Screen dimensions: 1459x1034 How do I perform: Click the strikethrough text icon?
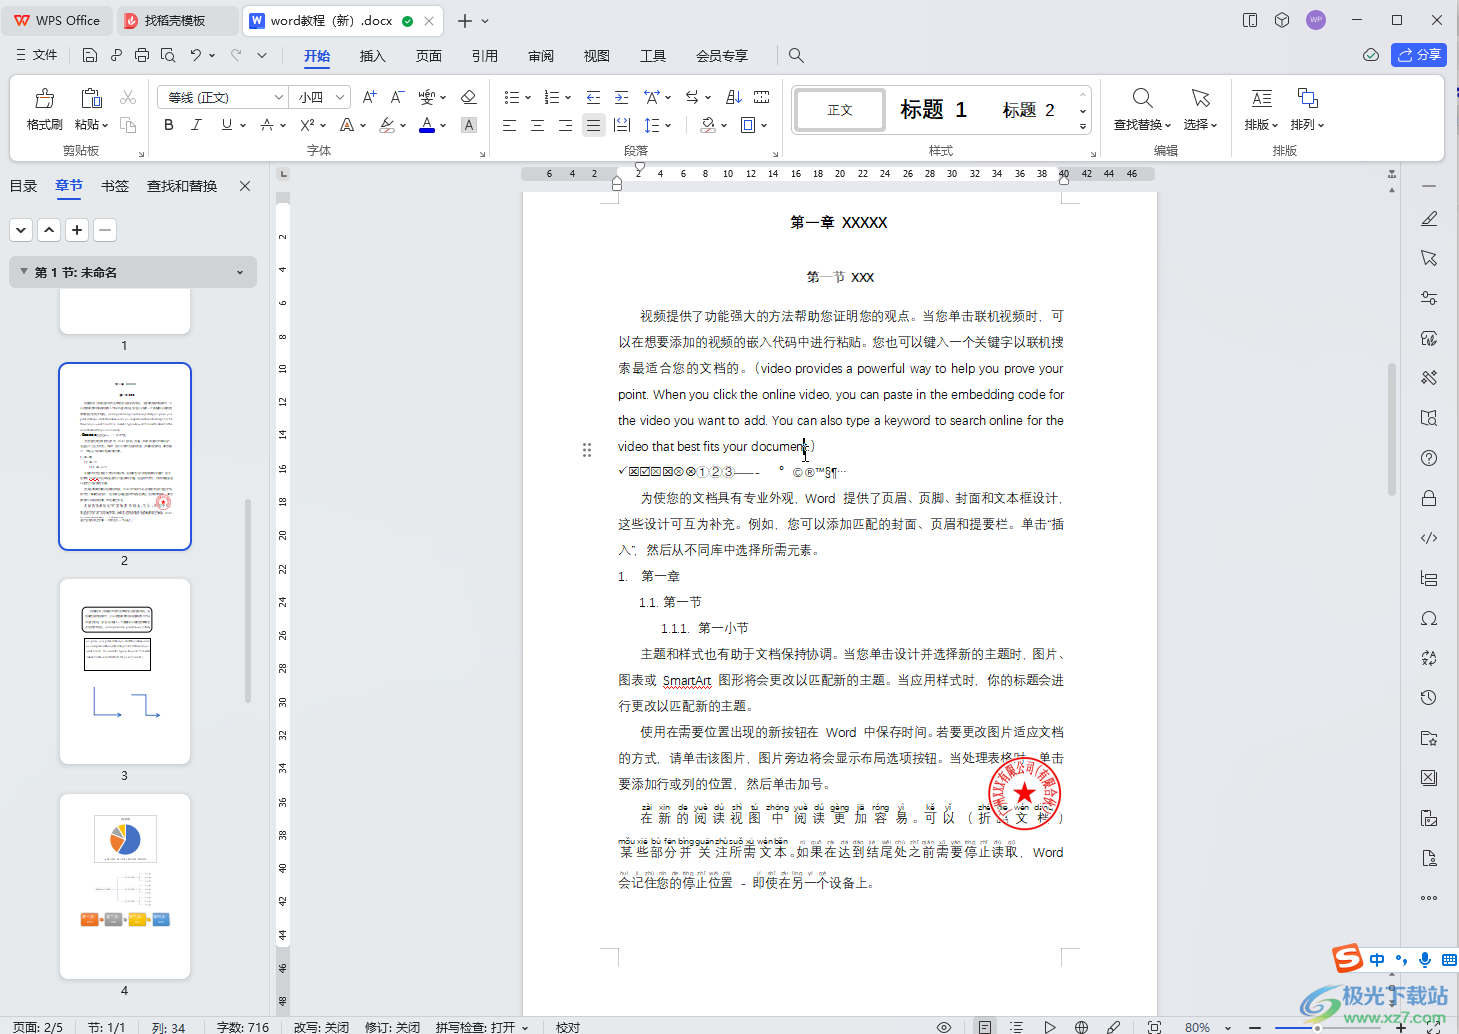266,125
